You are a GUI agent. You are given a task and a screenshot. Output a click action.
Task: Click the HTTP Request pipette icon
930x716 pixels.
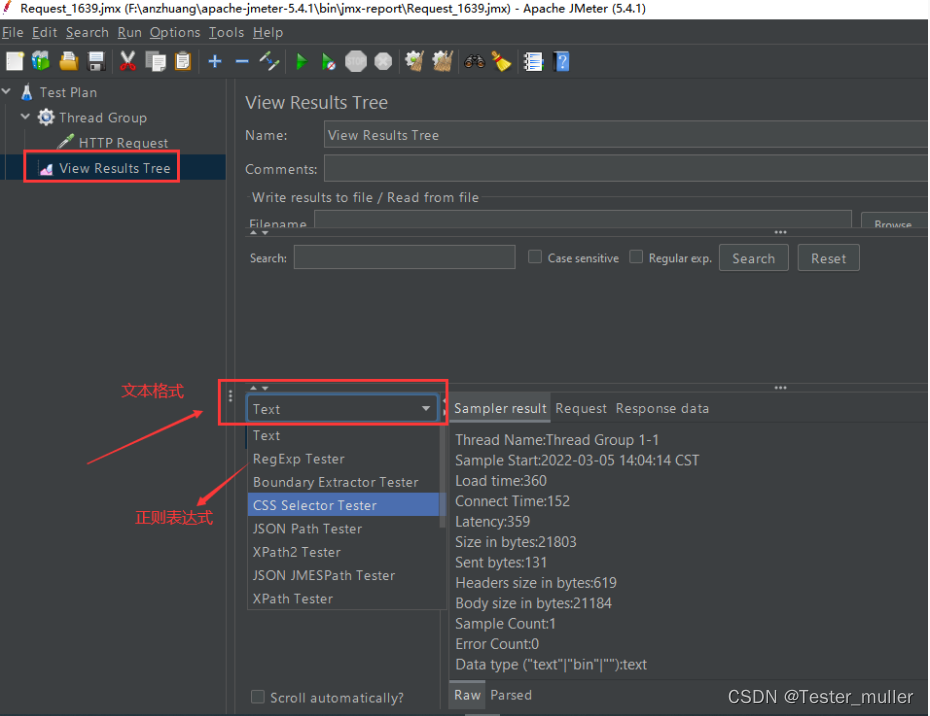[65, 142]
